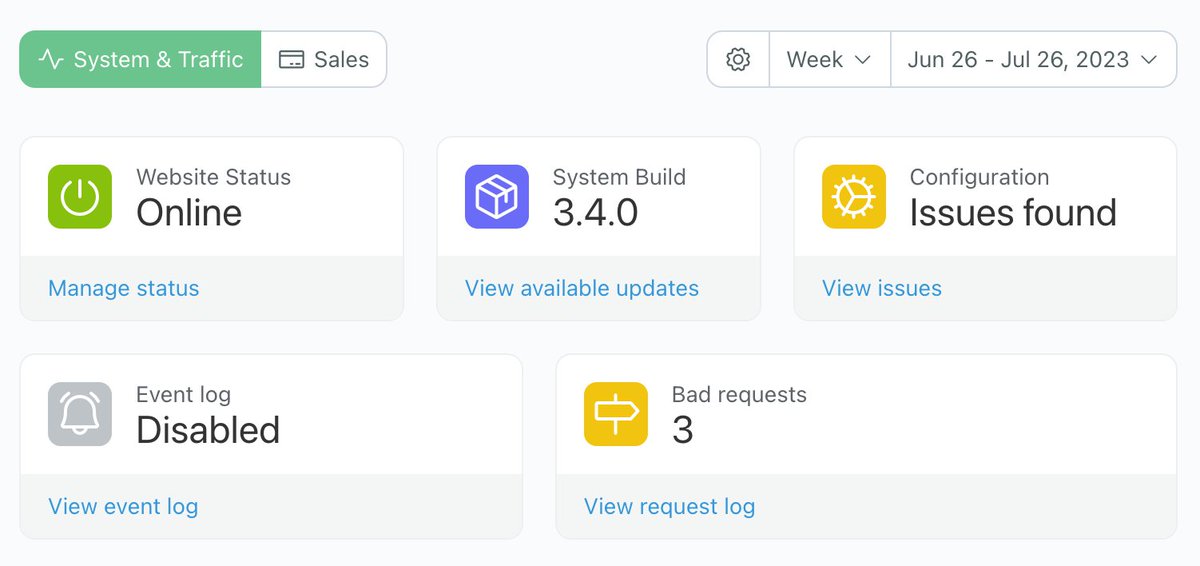Open View available updates link
This screenshot has width=1200, height=566.
click(x=582, y=288)
